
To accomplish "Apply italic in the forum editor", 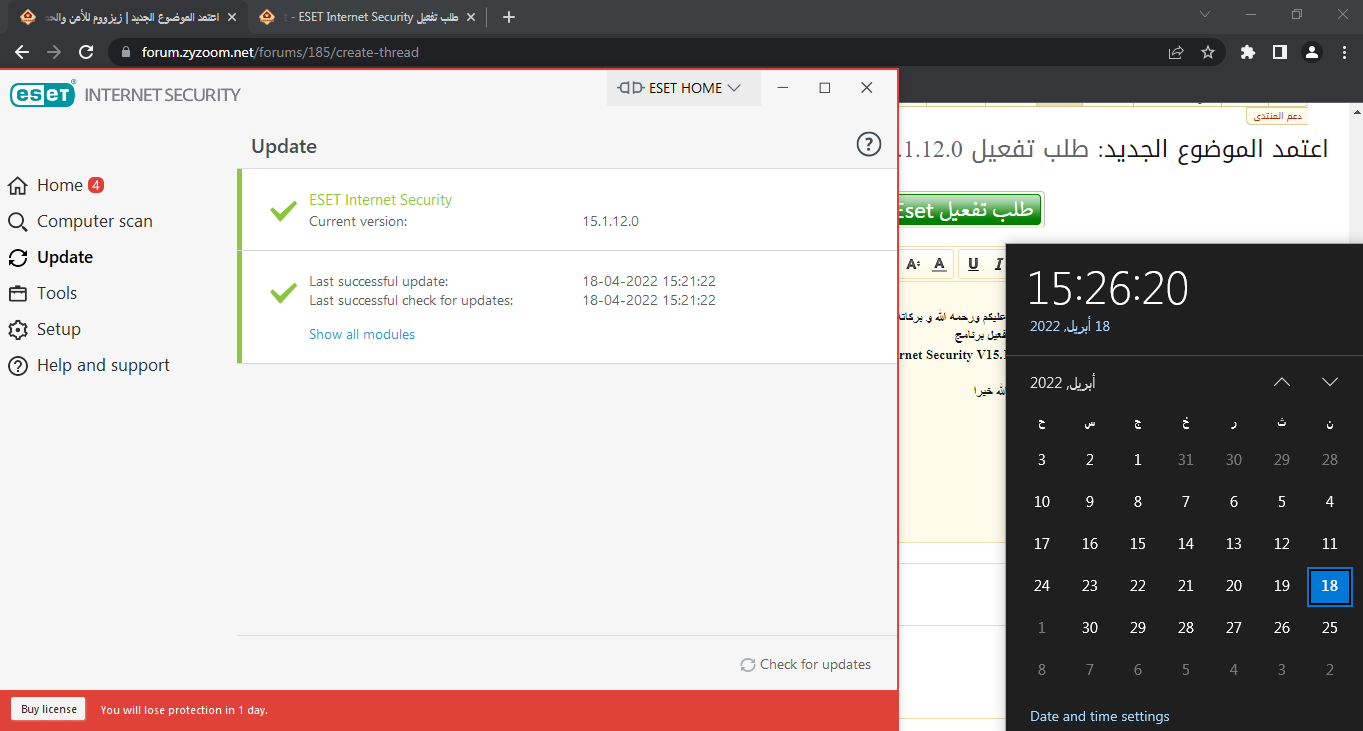I will pos(998,264).
